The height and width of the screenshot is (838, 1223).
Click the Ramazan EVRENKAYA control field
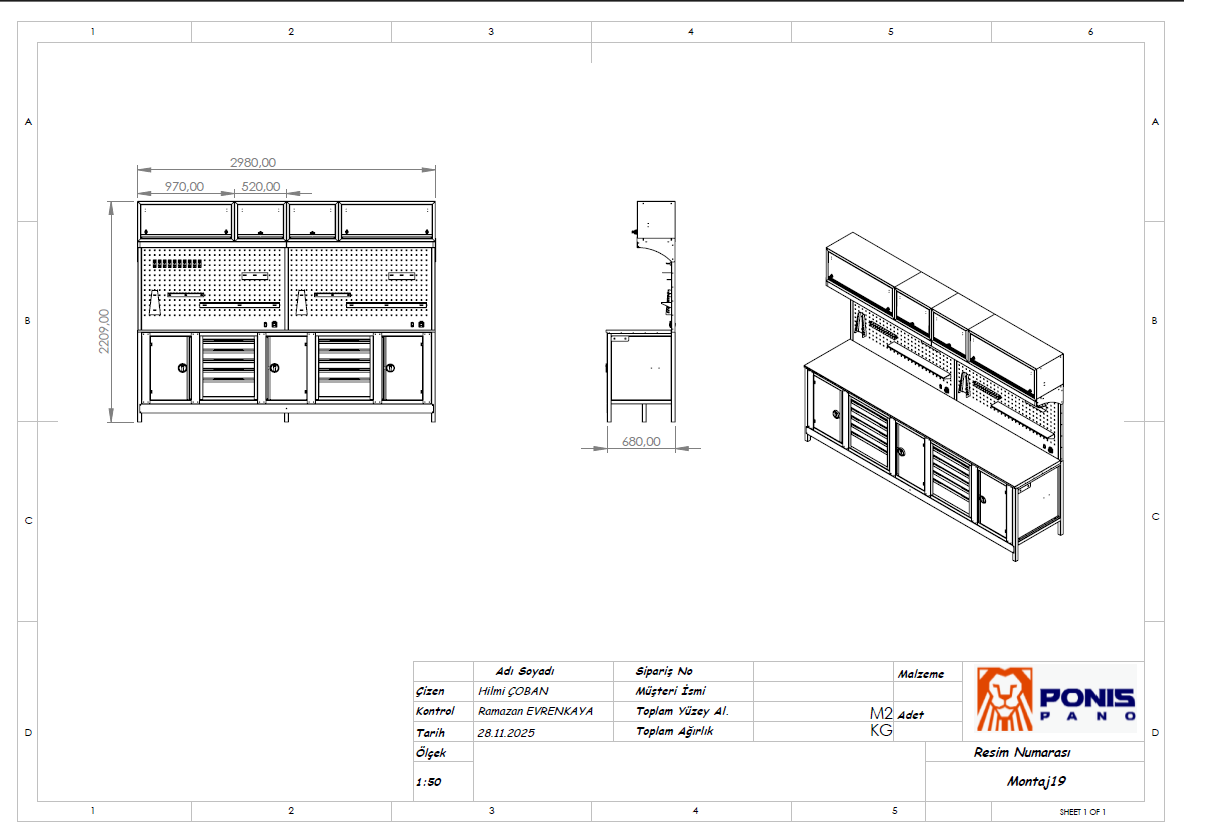[535, 711]
